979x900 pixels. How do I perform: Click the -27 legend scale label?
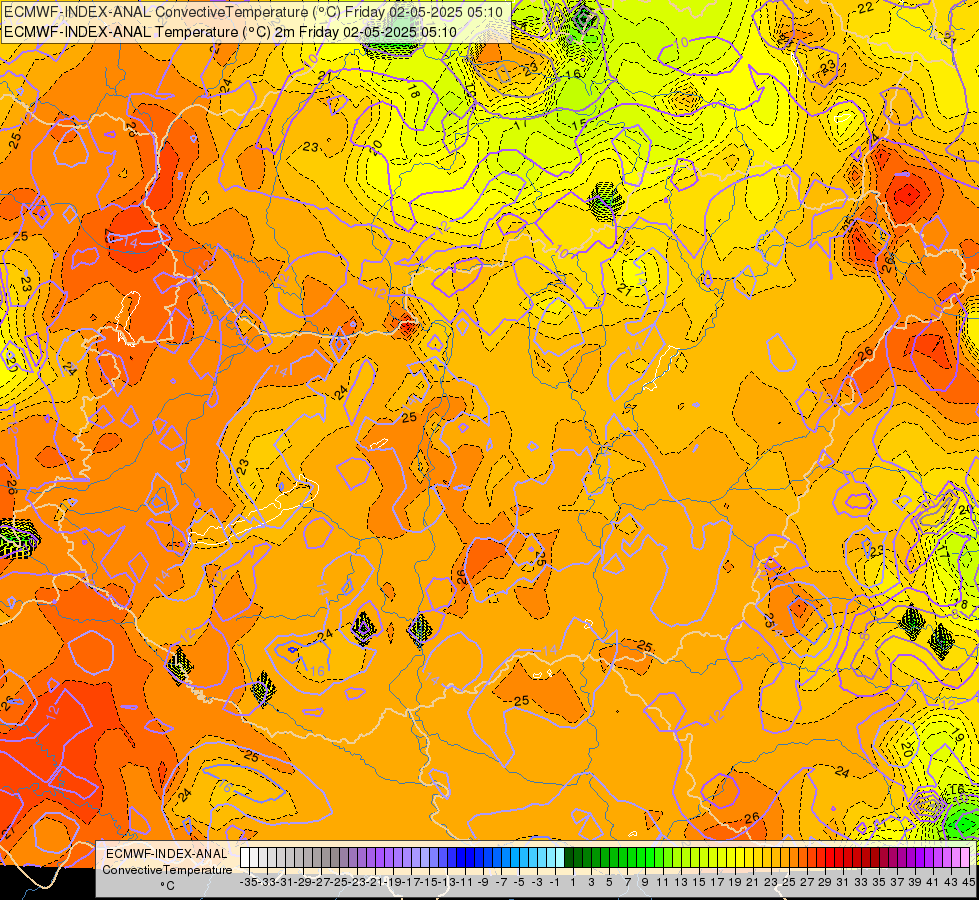322,882
